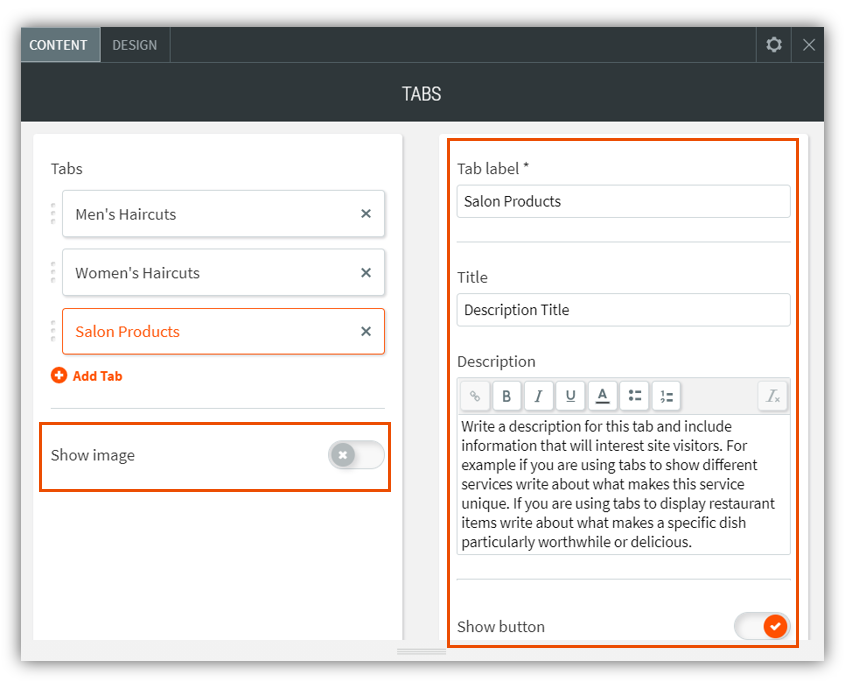
Task: Delete the Women's Haircuts tab
Action: coord(366,273)
